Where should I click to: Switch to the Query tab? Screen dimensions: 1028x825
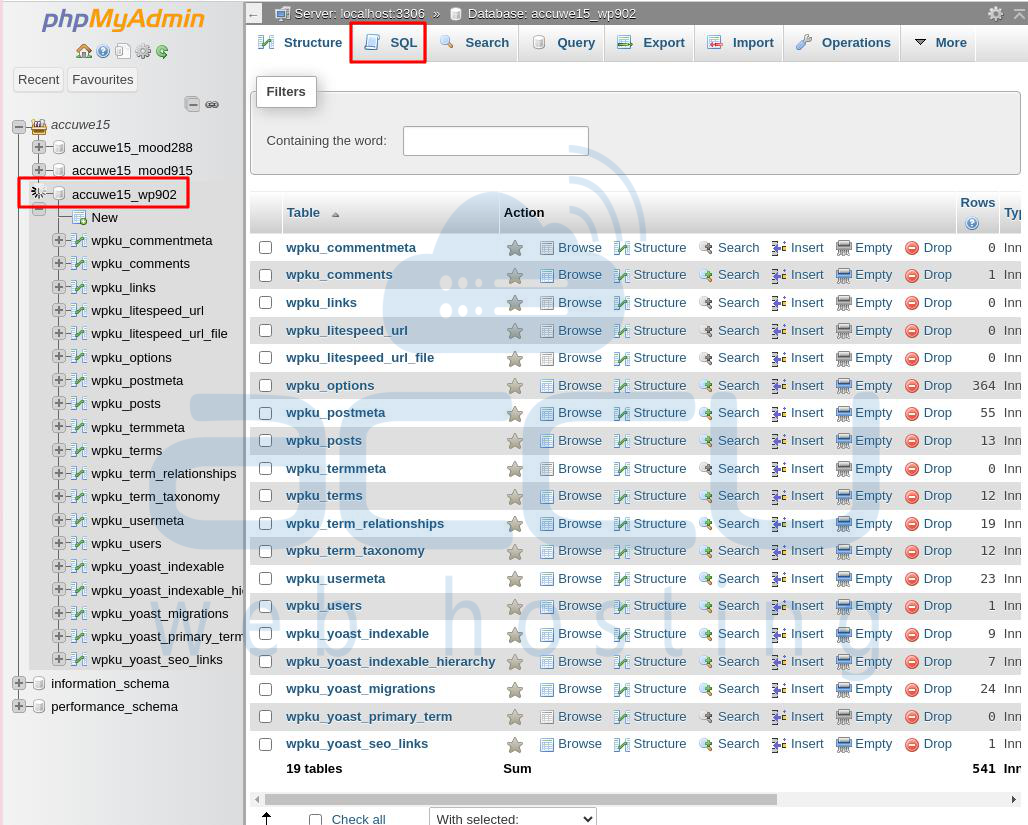[x=563, y=43]
